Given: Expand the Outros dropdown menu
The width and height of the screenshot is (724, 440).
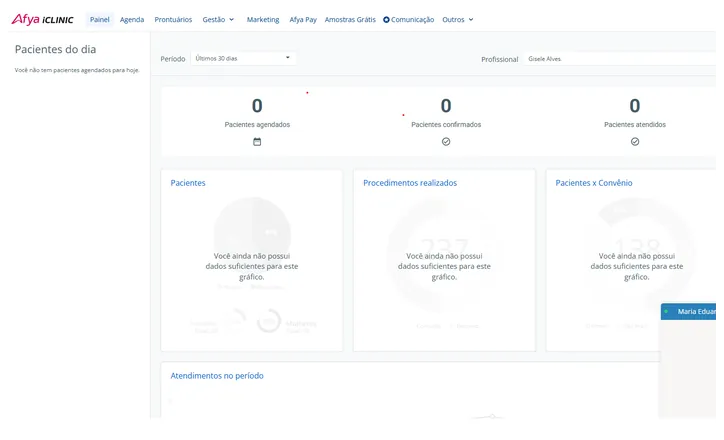Looking at the screenshot, I should click(x=458, y=19).
